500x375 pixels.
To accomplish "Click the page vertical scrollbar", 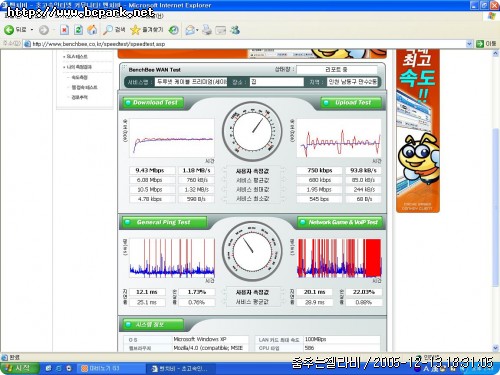I will click(496, 200).
